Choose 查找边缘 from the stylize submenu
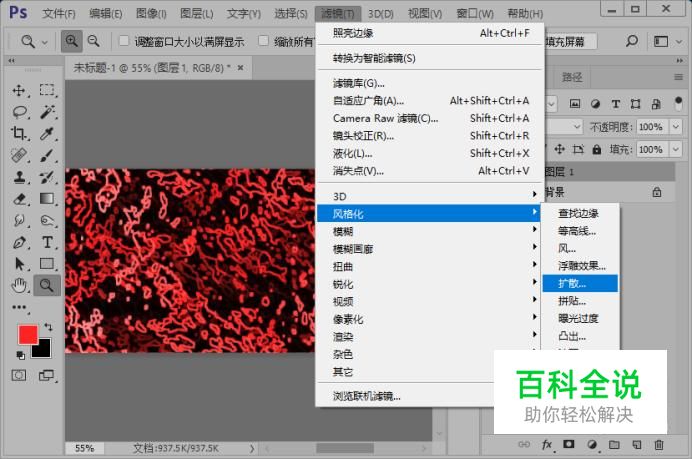Image resolution: width=692 pixels, height=459 pixels. [580, 213]
